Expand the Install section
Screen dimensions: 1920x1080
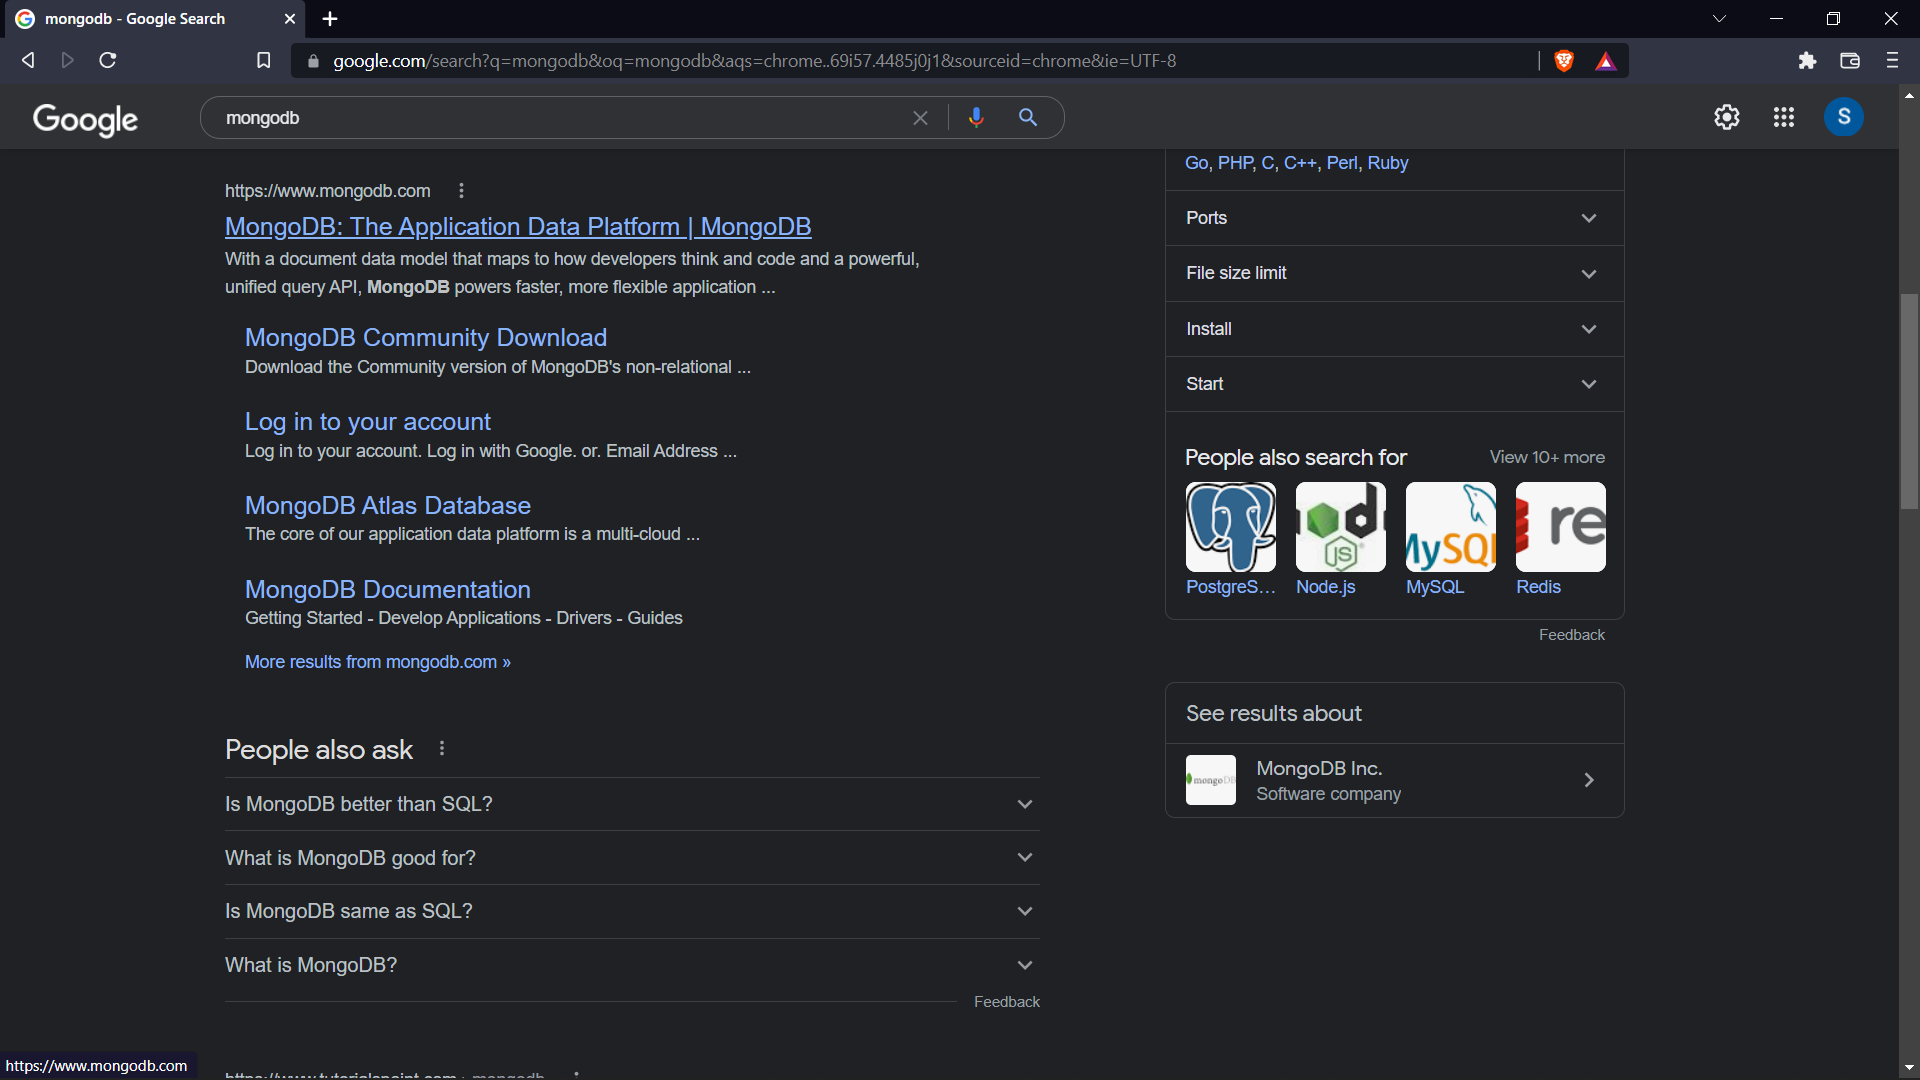coord(1394,329)
